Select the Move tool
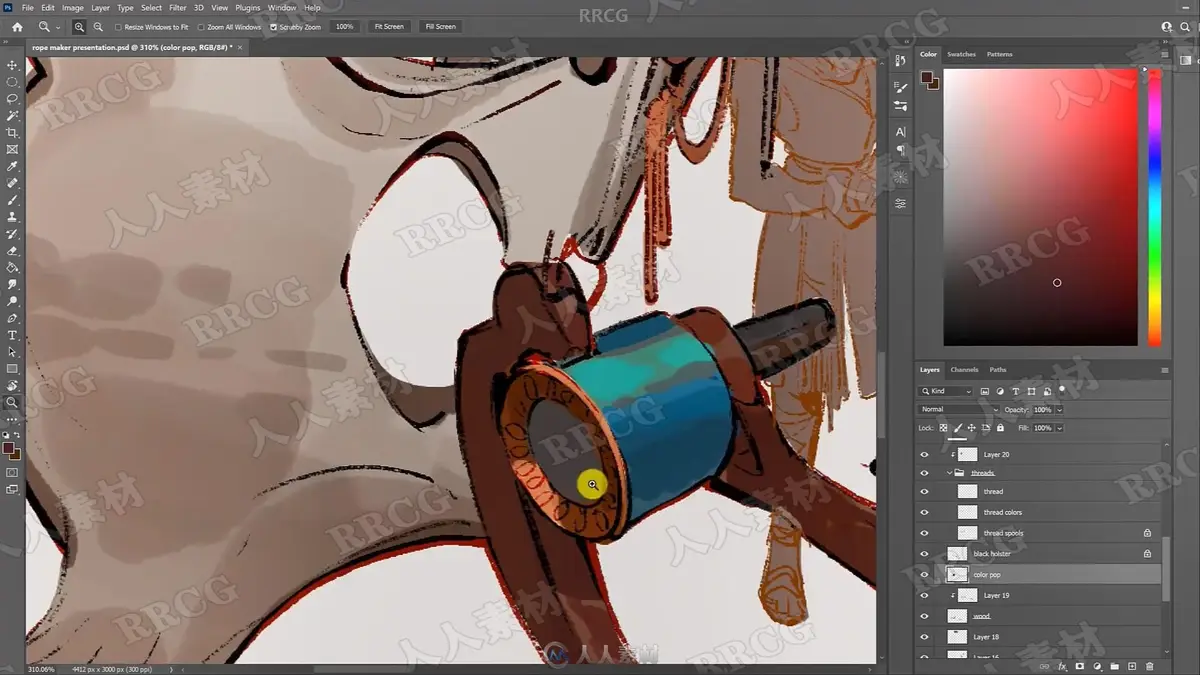 (x=13, y=65)
